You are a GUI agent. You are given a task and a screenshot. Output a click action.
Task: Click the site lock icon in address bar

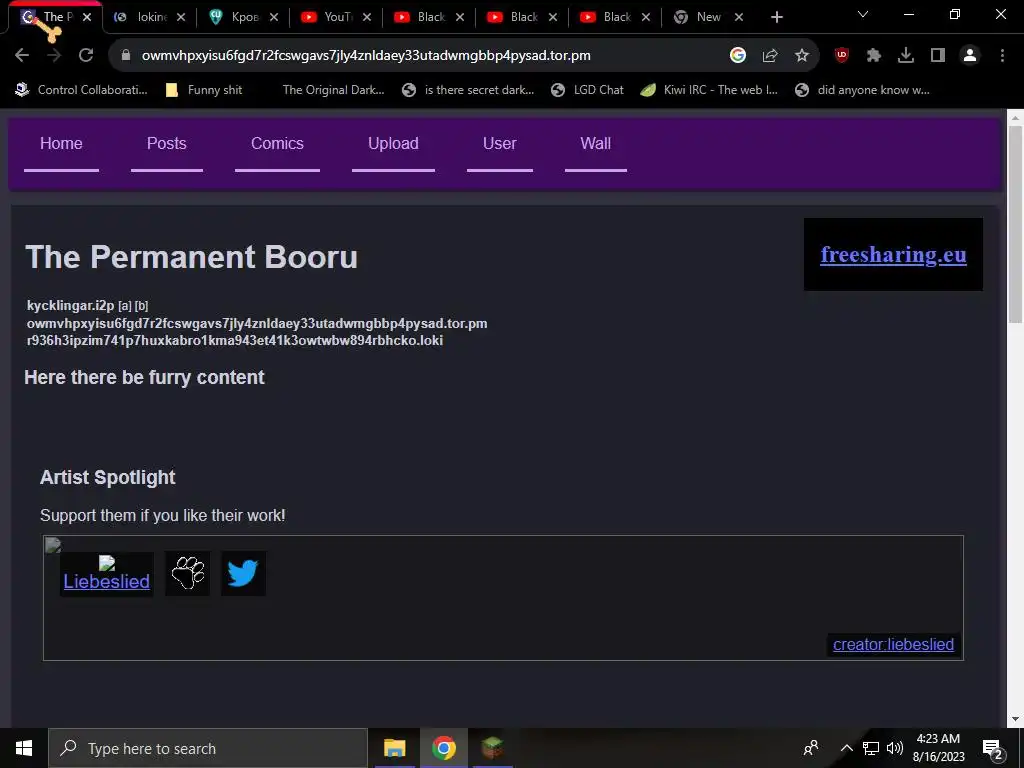pyautogui.click(x=126, y=56)
